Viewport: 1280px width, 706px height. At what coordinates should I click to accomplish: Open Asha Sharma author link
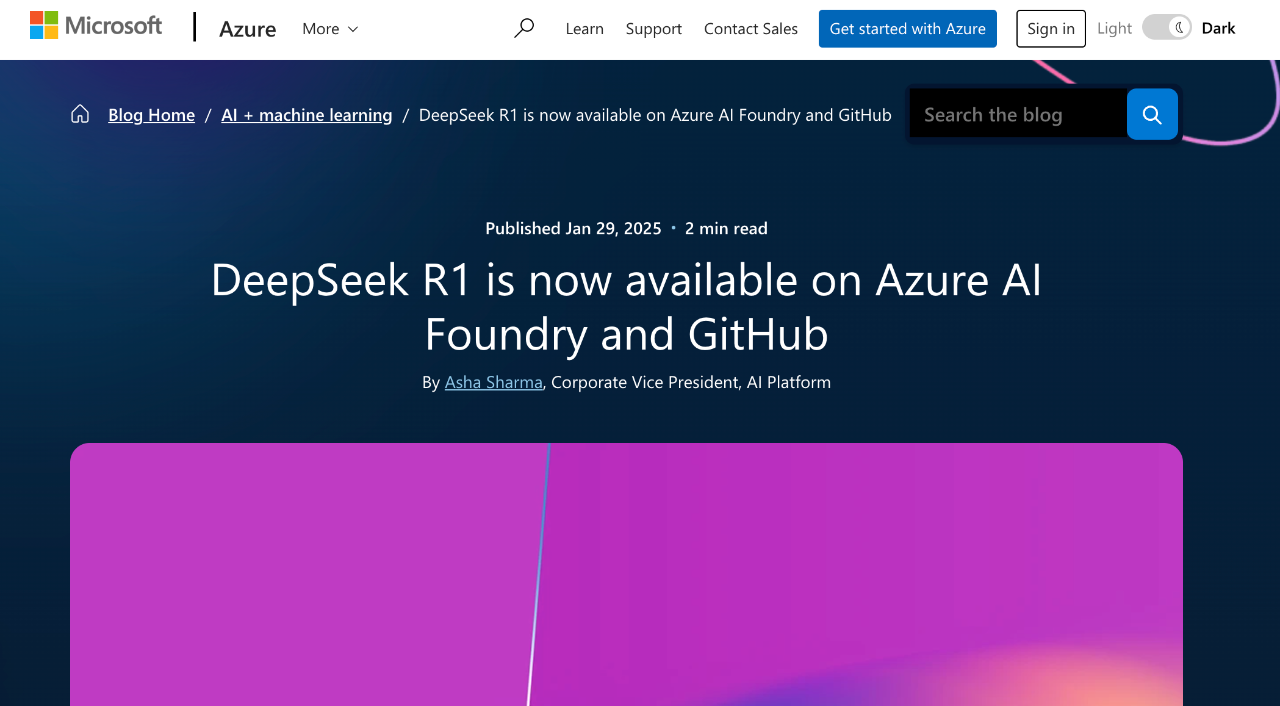point(494,382)
